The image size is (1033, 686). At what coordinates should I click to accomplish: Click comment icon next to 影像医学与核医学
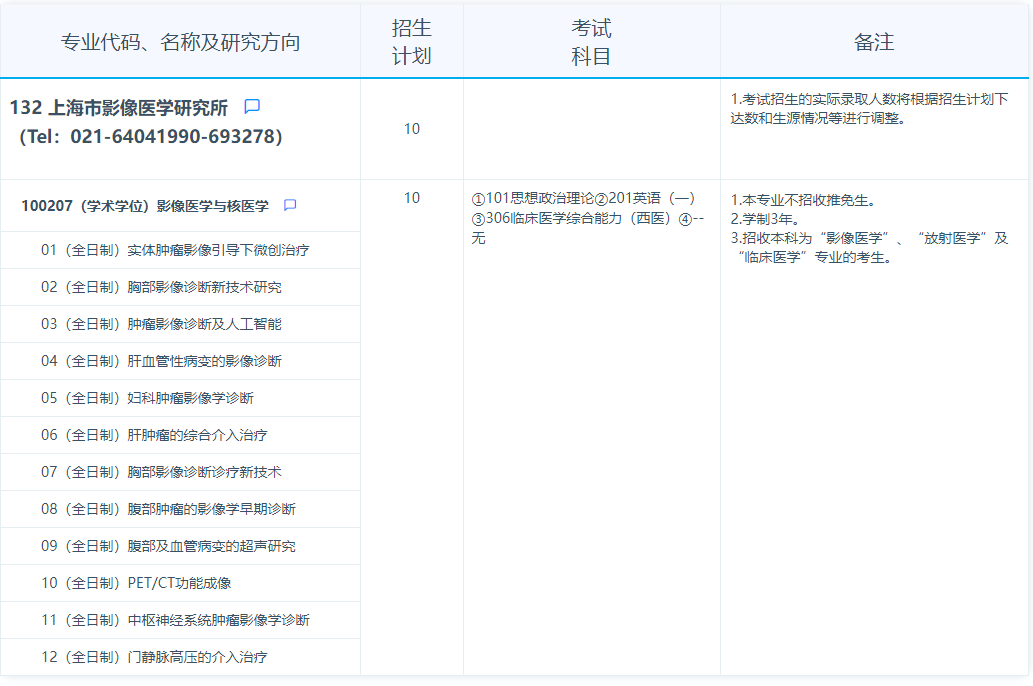(290, 206)
